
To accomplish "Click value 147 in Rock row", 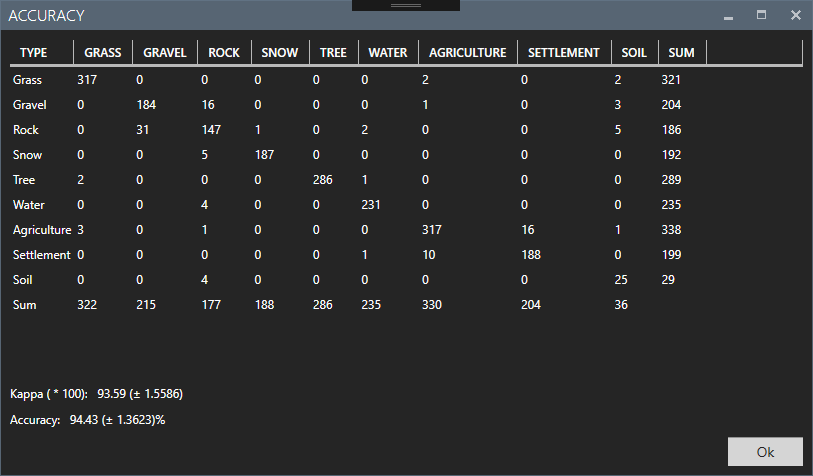I will pos(211,130).
